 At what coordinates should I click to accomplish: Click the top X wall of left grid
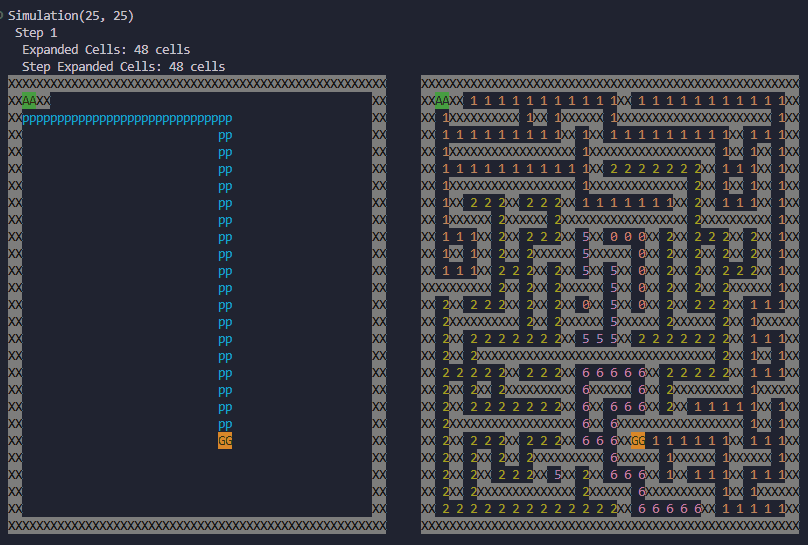pos(197,83)
